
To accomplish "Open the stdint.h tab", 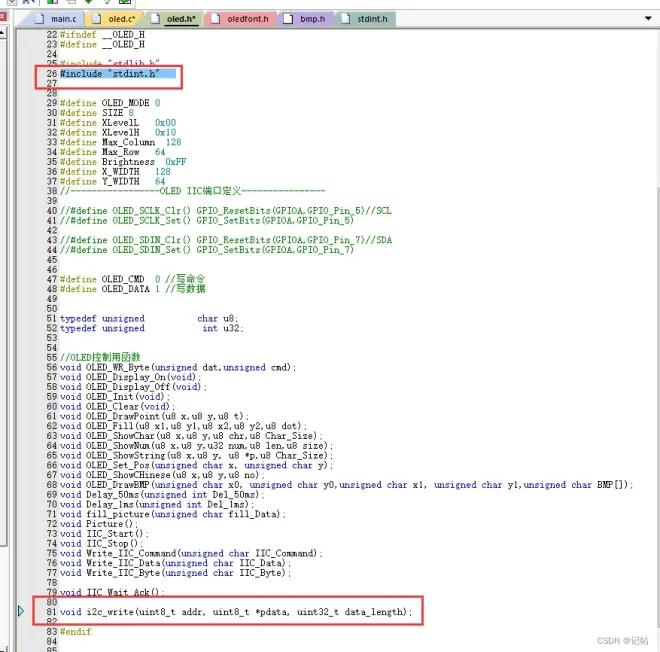I will coord(364,18).
